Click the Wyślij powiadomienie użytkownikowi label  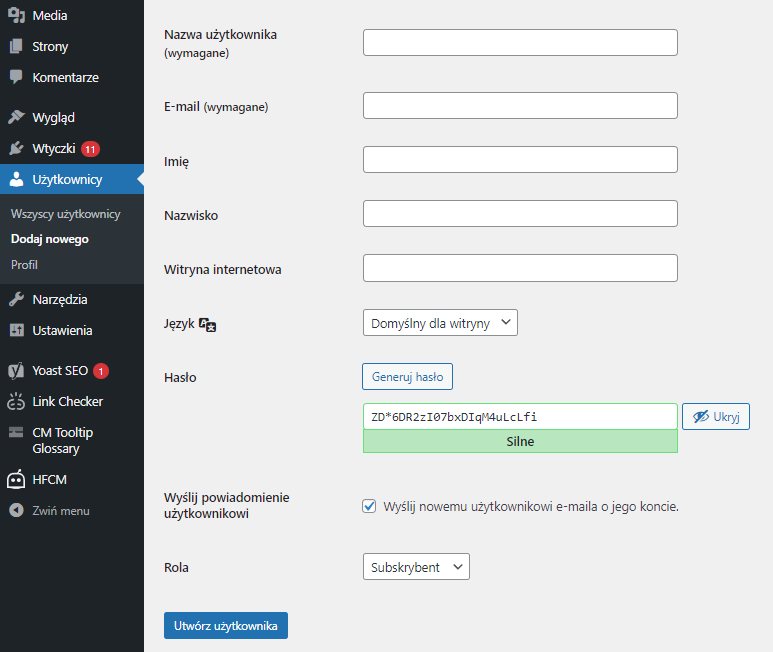tap(227, 505)
